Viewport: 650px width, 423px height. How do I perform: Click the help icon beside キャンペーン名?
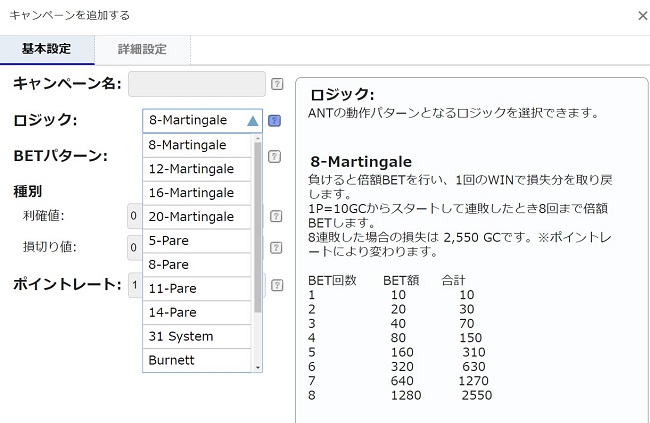[277, 84]
